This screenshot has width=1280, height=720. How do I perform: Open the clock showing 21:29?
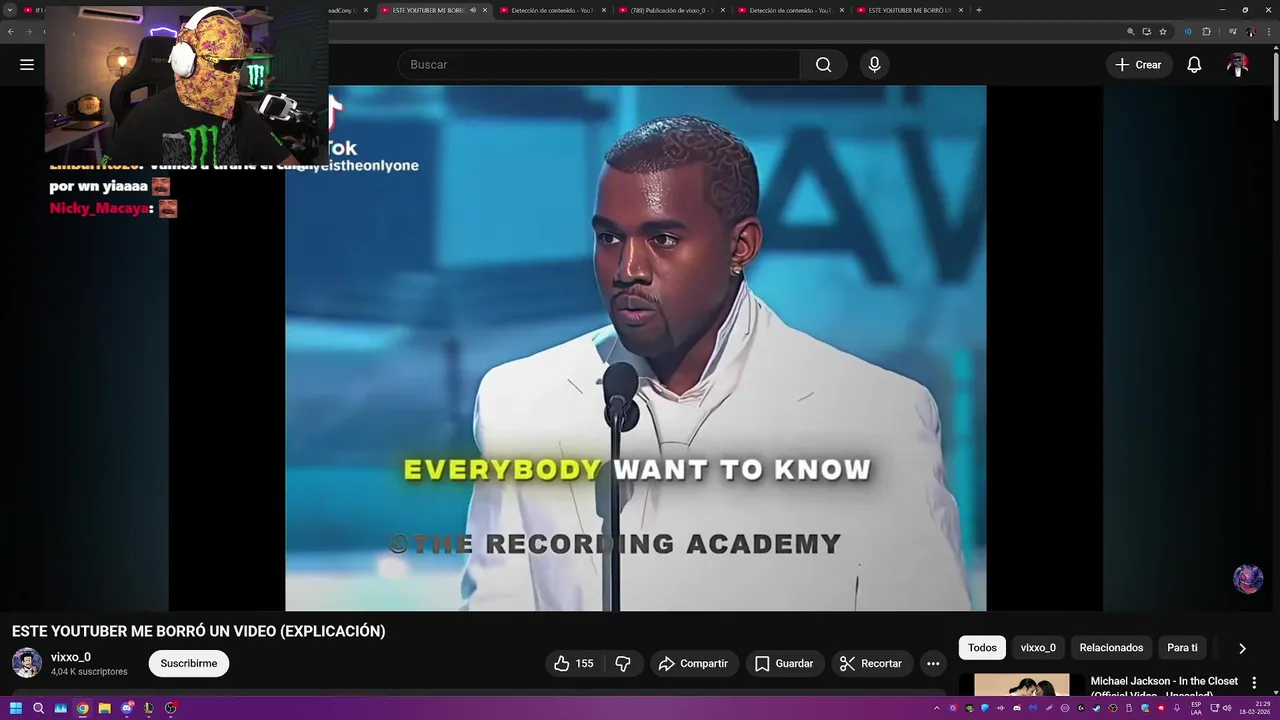(1256, 708)
